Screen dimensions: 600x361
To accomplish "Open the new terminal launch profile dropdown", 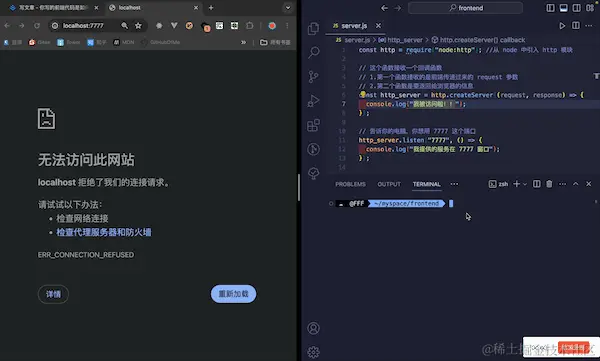I will click(525, 184).
